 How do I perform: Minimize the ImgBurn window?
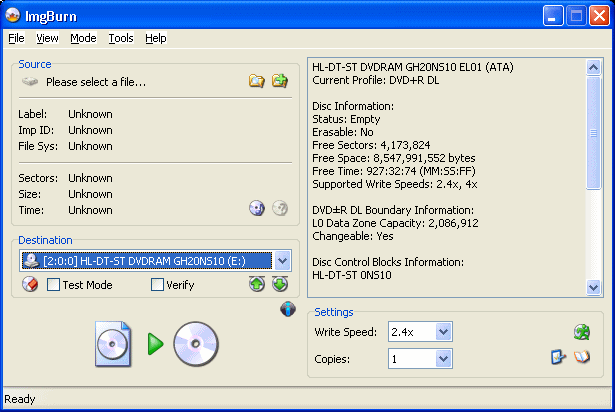coord(553,16)
